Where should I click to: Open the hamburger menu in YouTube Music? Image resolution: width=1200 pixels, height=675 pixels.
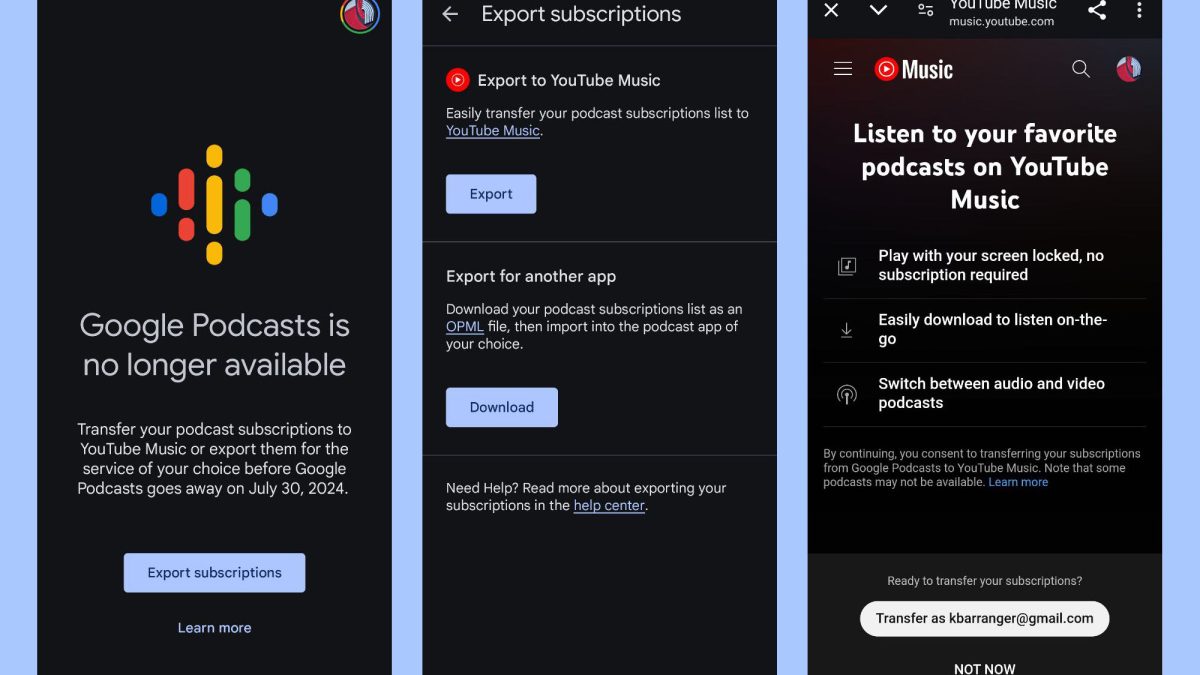843,69
